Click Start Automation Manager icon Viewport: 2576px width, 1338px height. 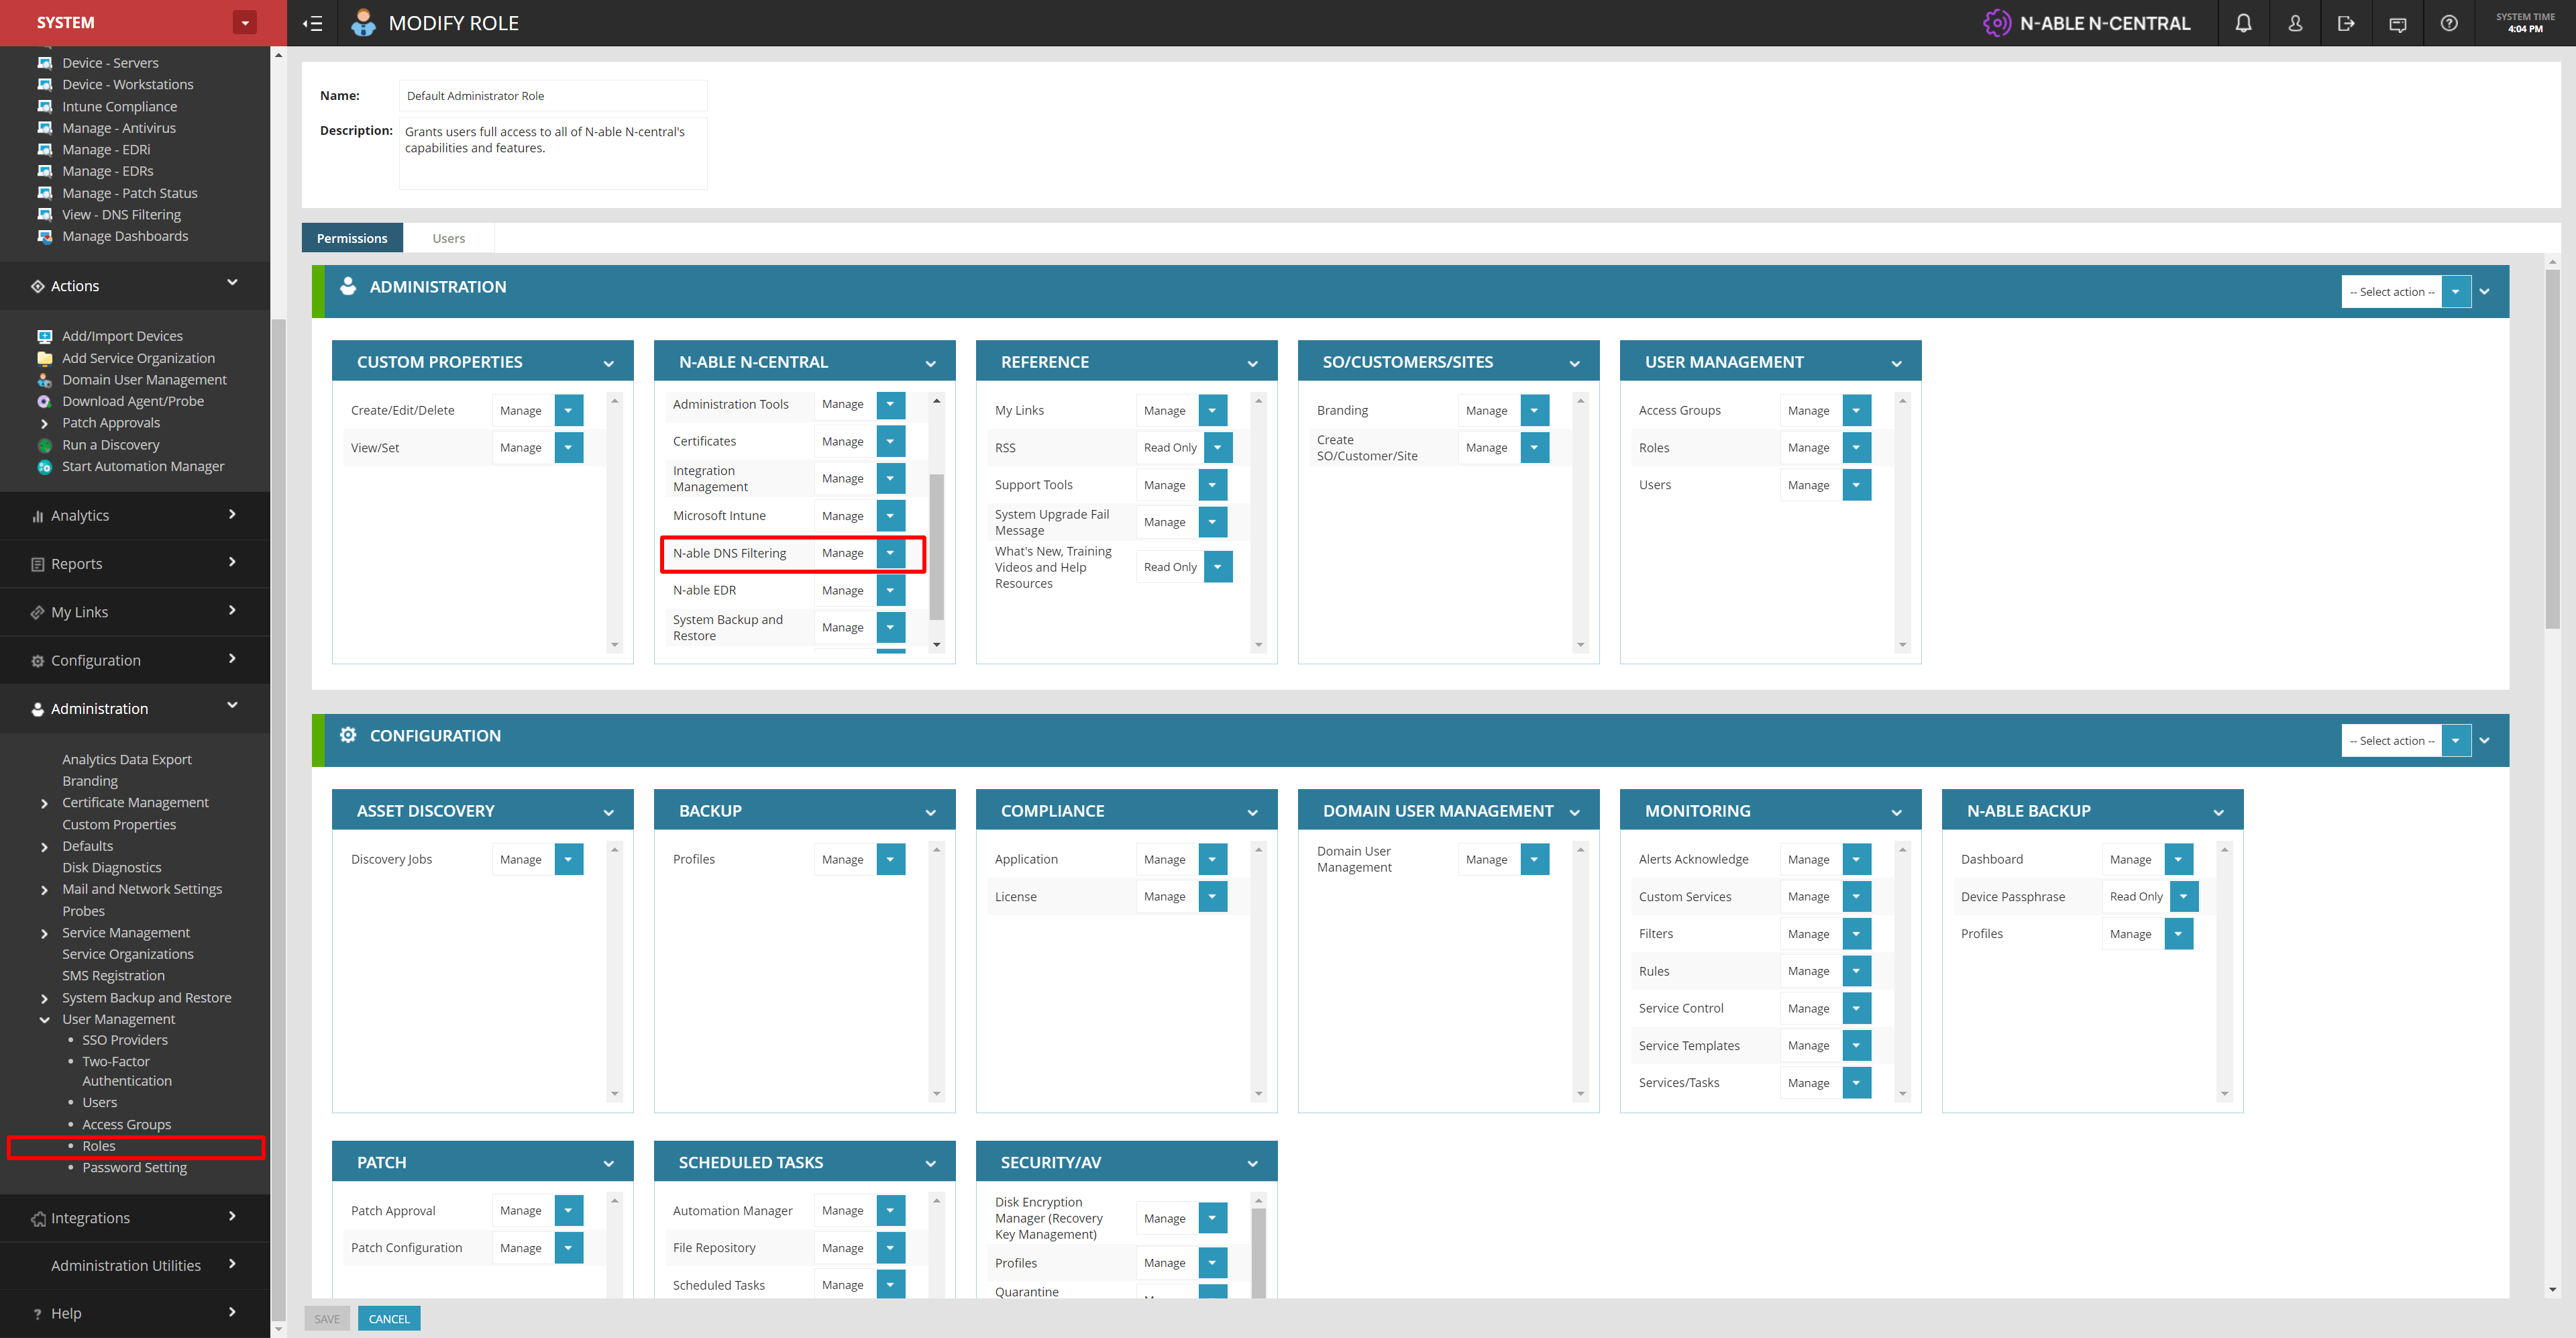45,467
